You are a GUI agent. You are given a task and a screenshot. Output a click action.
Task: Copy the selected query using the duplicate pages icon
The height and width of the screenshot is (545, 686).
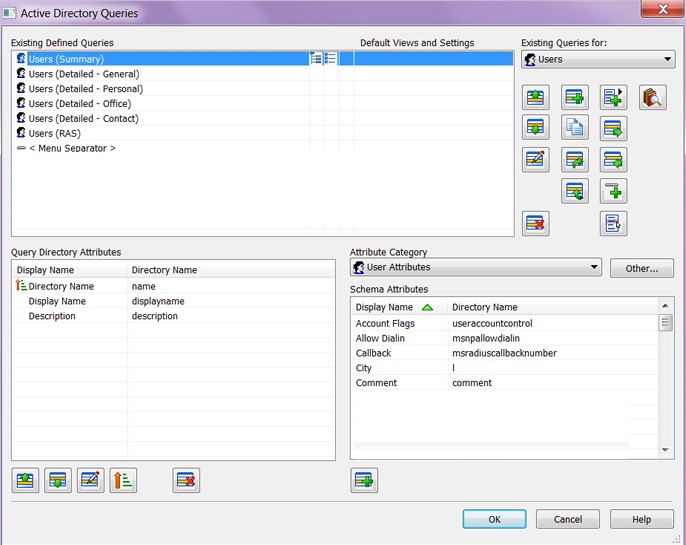click(574, 128)
